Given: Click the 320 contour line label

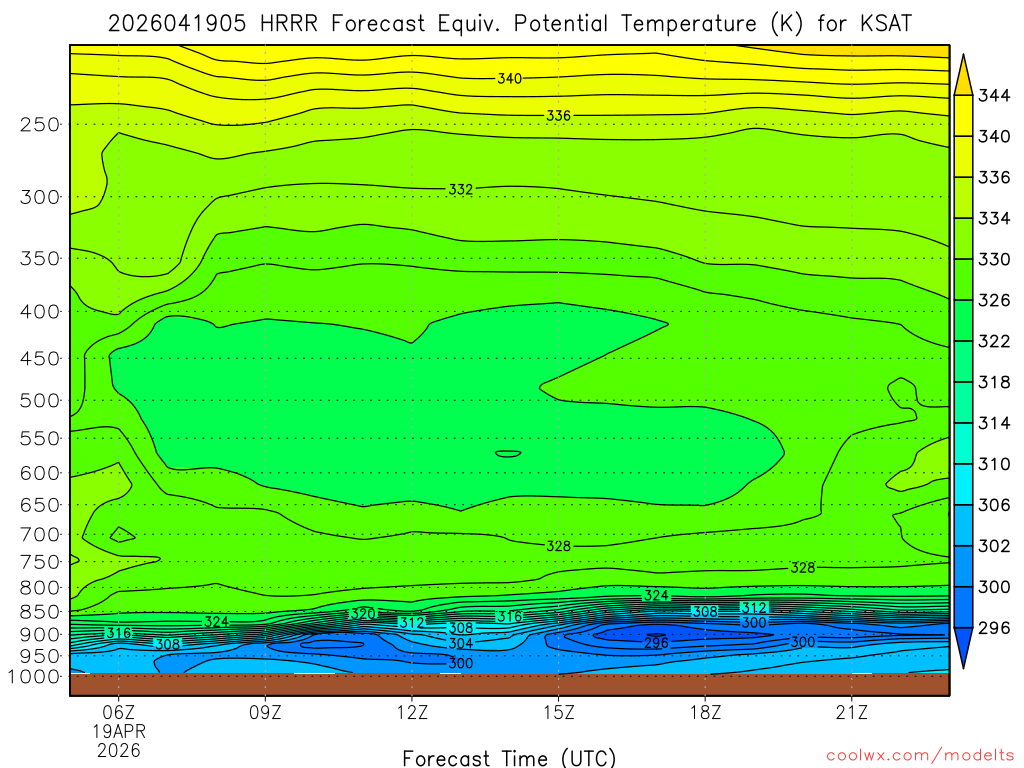Looking at the screenshot, I should click(x=363, y=614).
